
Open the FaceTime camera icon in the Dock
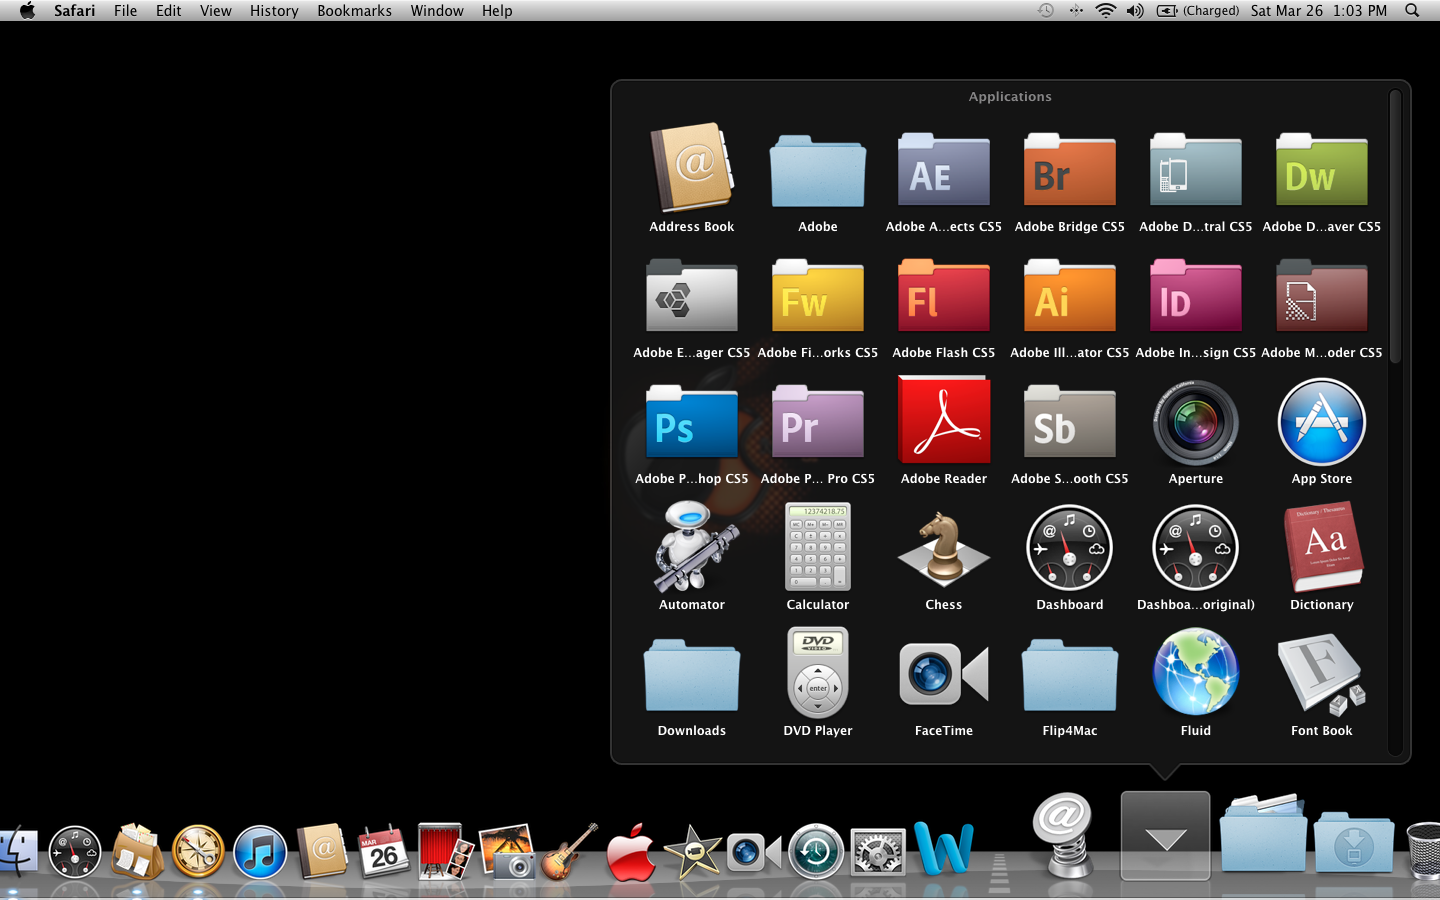point(754,853)
